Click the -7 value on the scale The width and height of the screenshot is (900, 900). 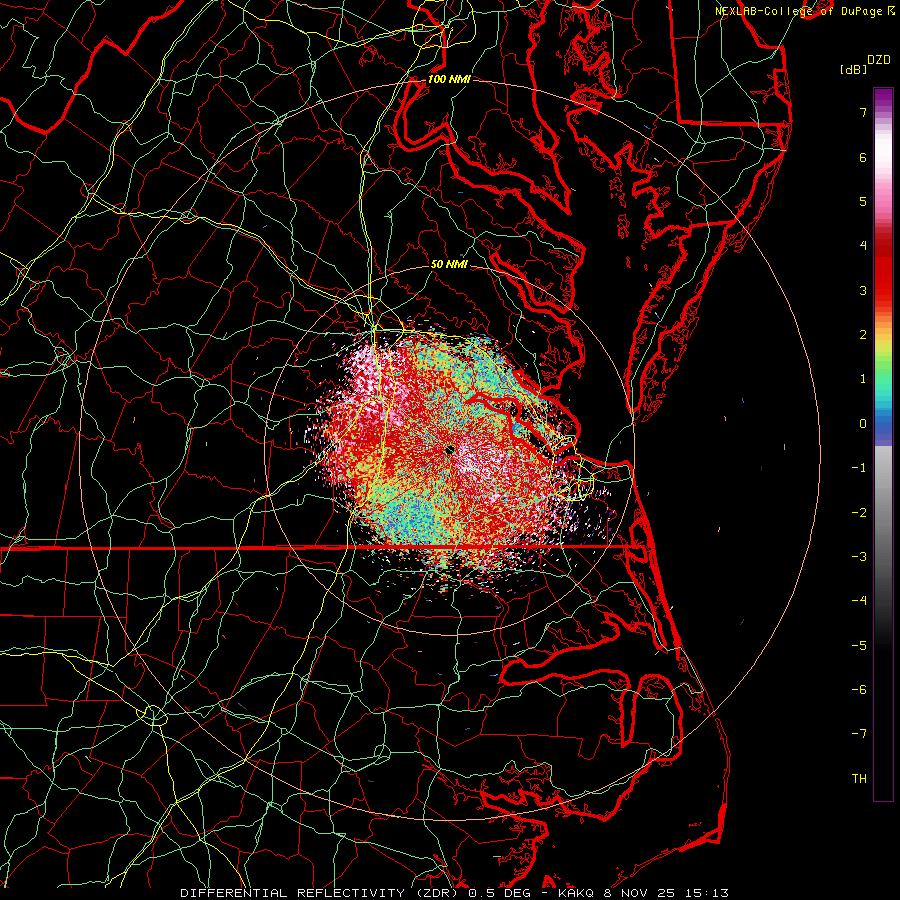click(x=859, y=734)
